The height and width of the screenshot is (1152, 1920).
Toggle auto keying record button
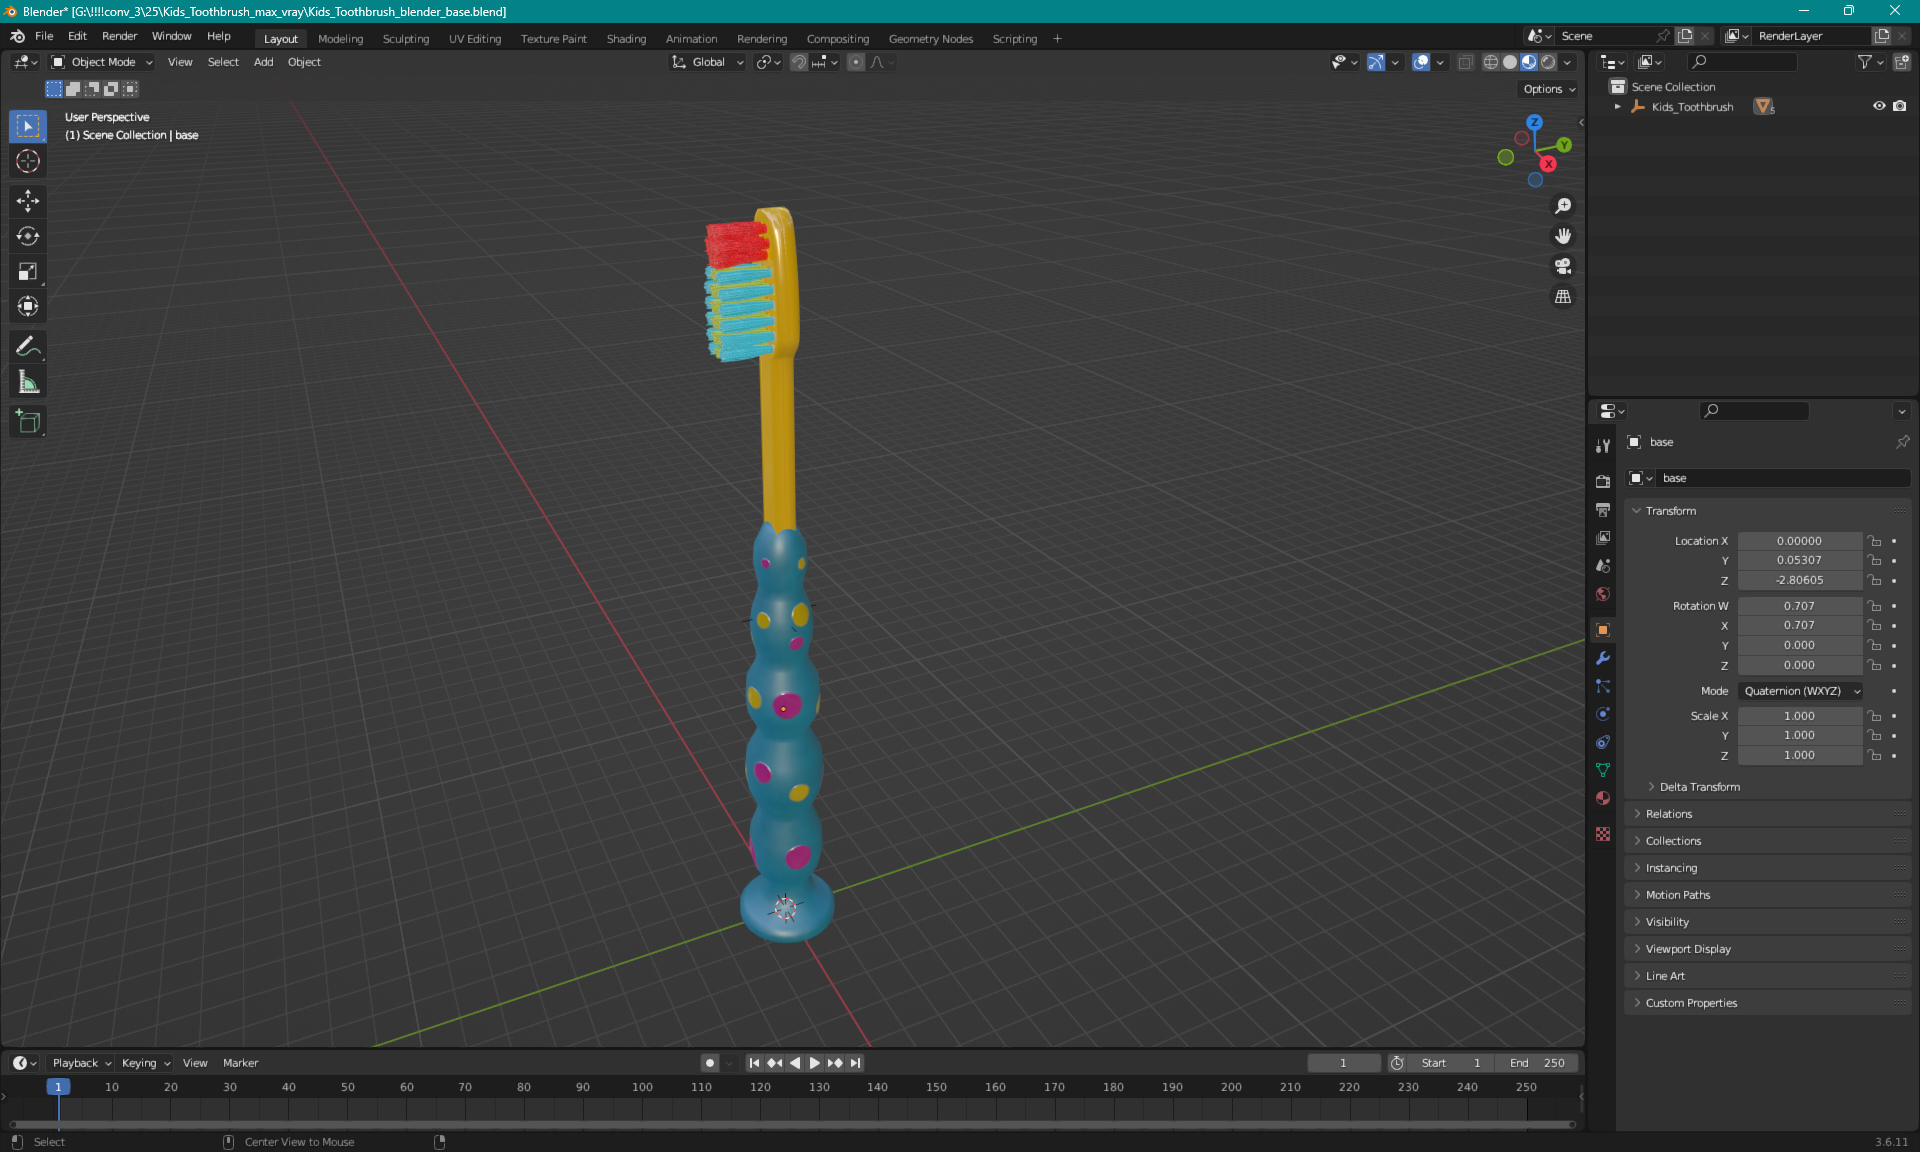(x=710, y=1063)
